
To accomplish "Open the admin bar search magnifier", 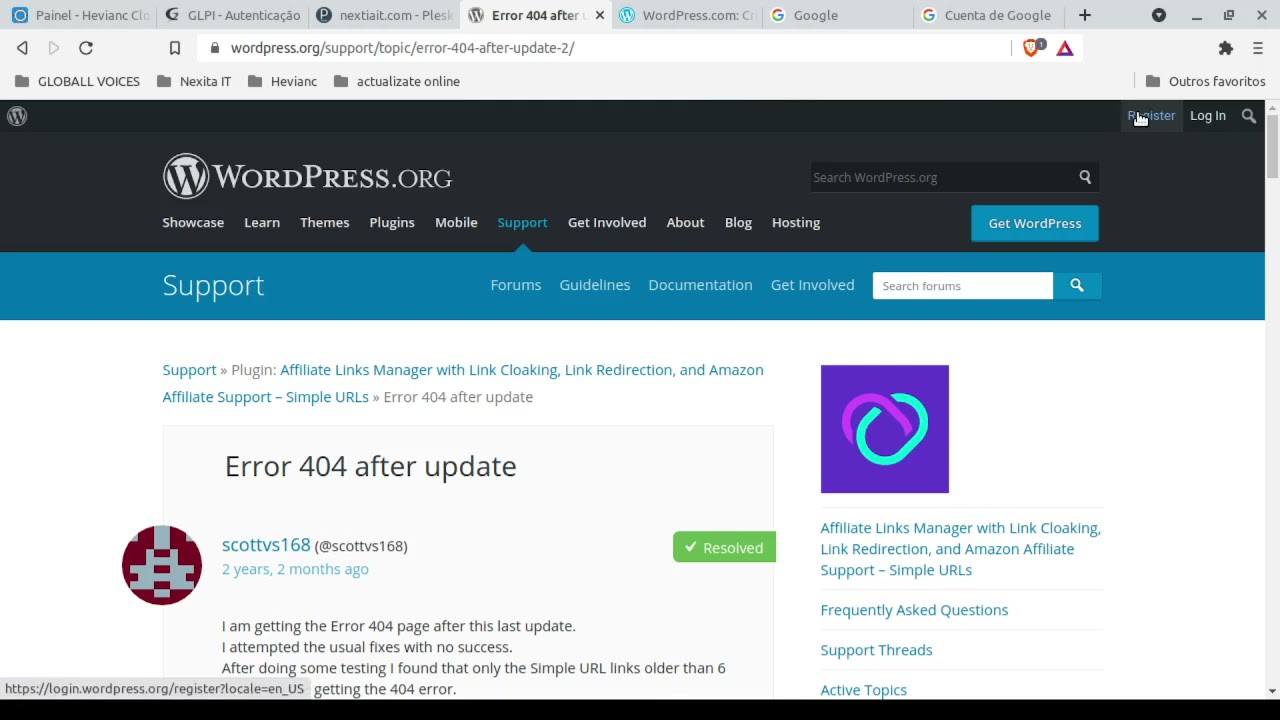I will tap(1249, 116).
